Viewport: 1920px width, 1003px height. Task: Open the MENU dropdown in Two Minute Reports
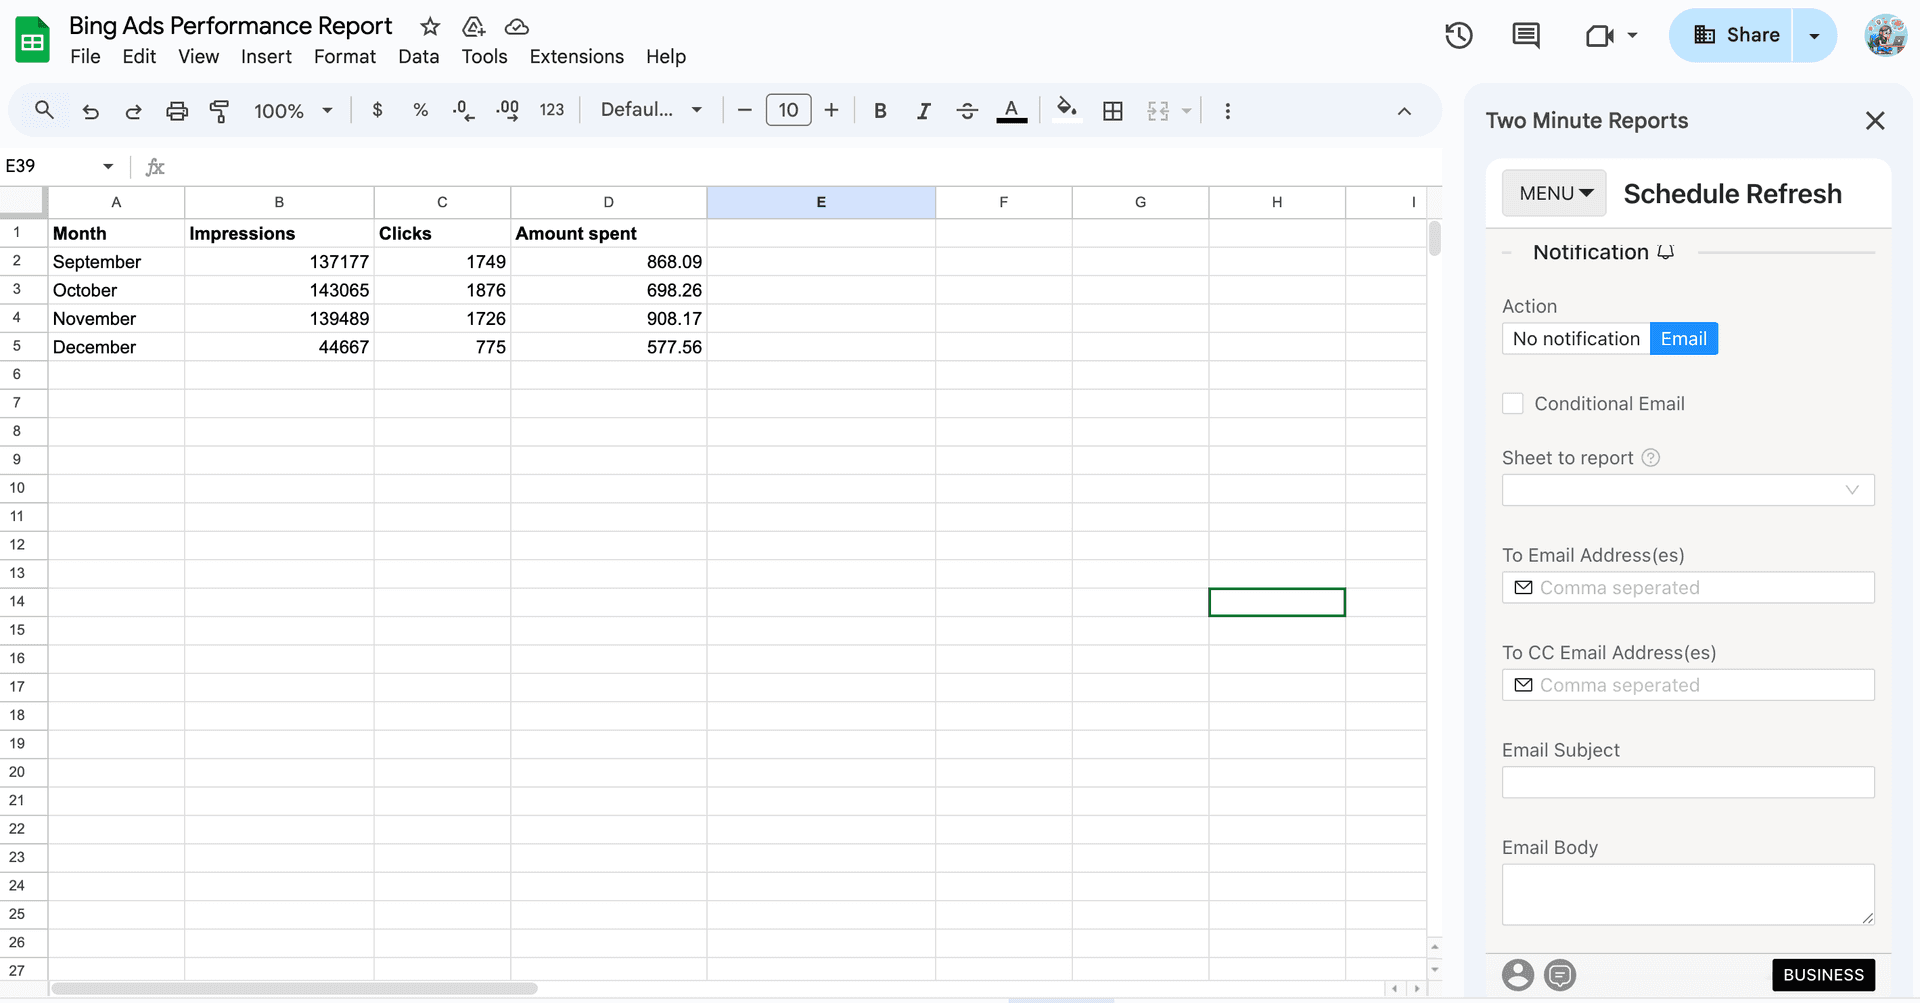coord(1553,192)
